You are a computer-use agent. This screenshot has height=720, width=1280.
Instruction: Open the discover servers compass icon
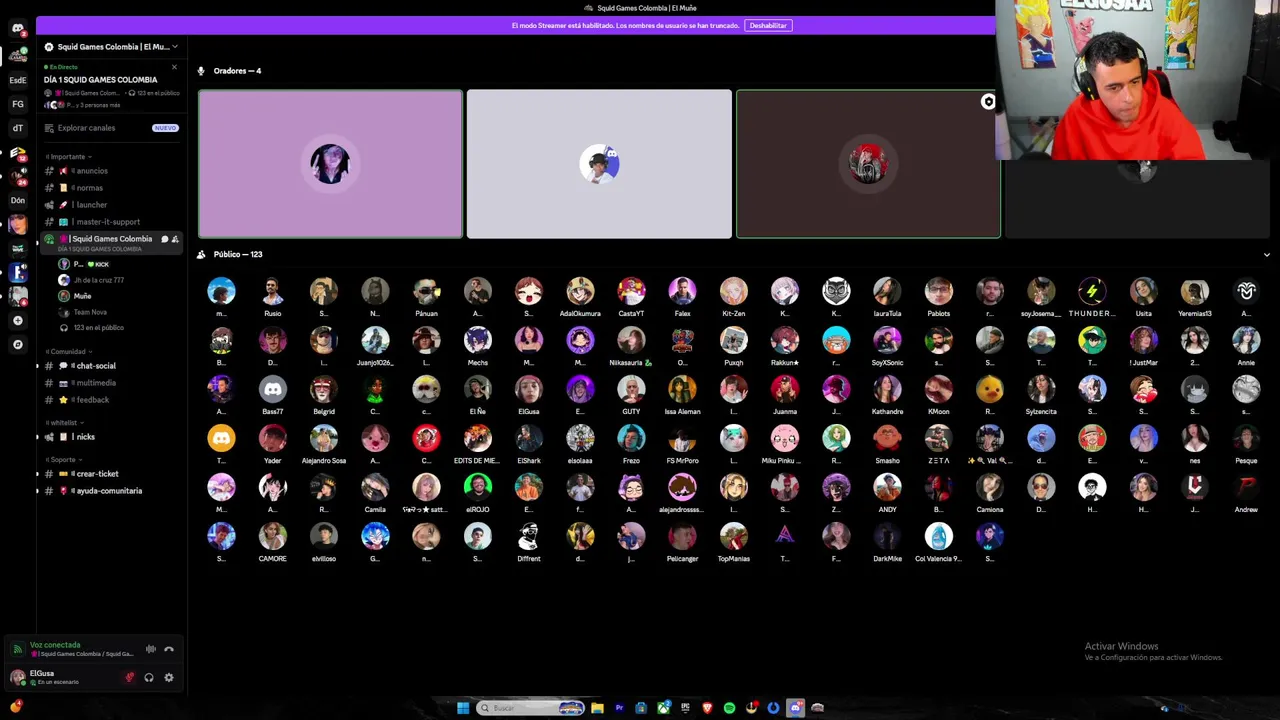[x=18, y=345]
